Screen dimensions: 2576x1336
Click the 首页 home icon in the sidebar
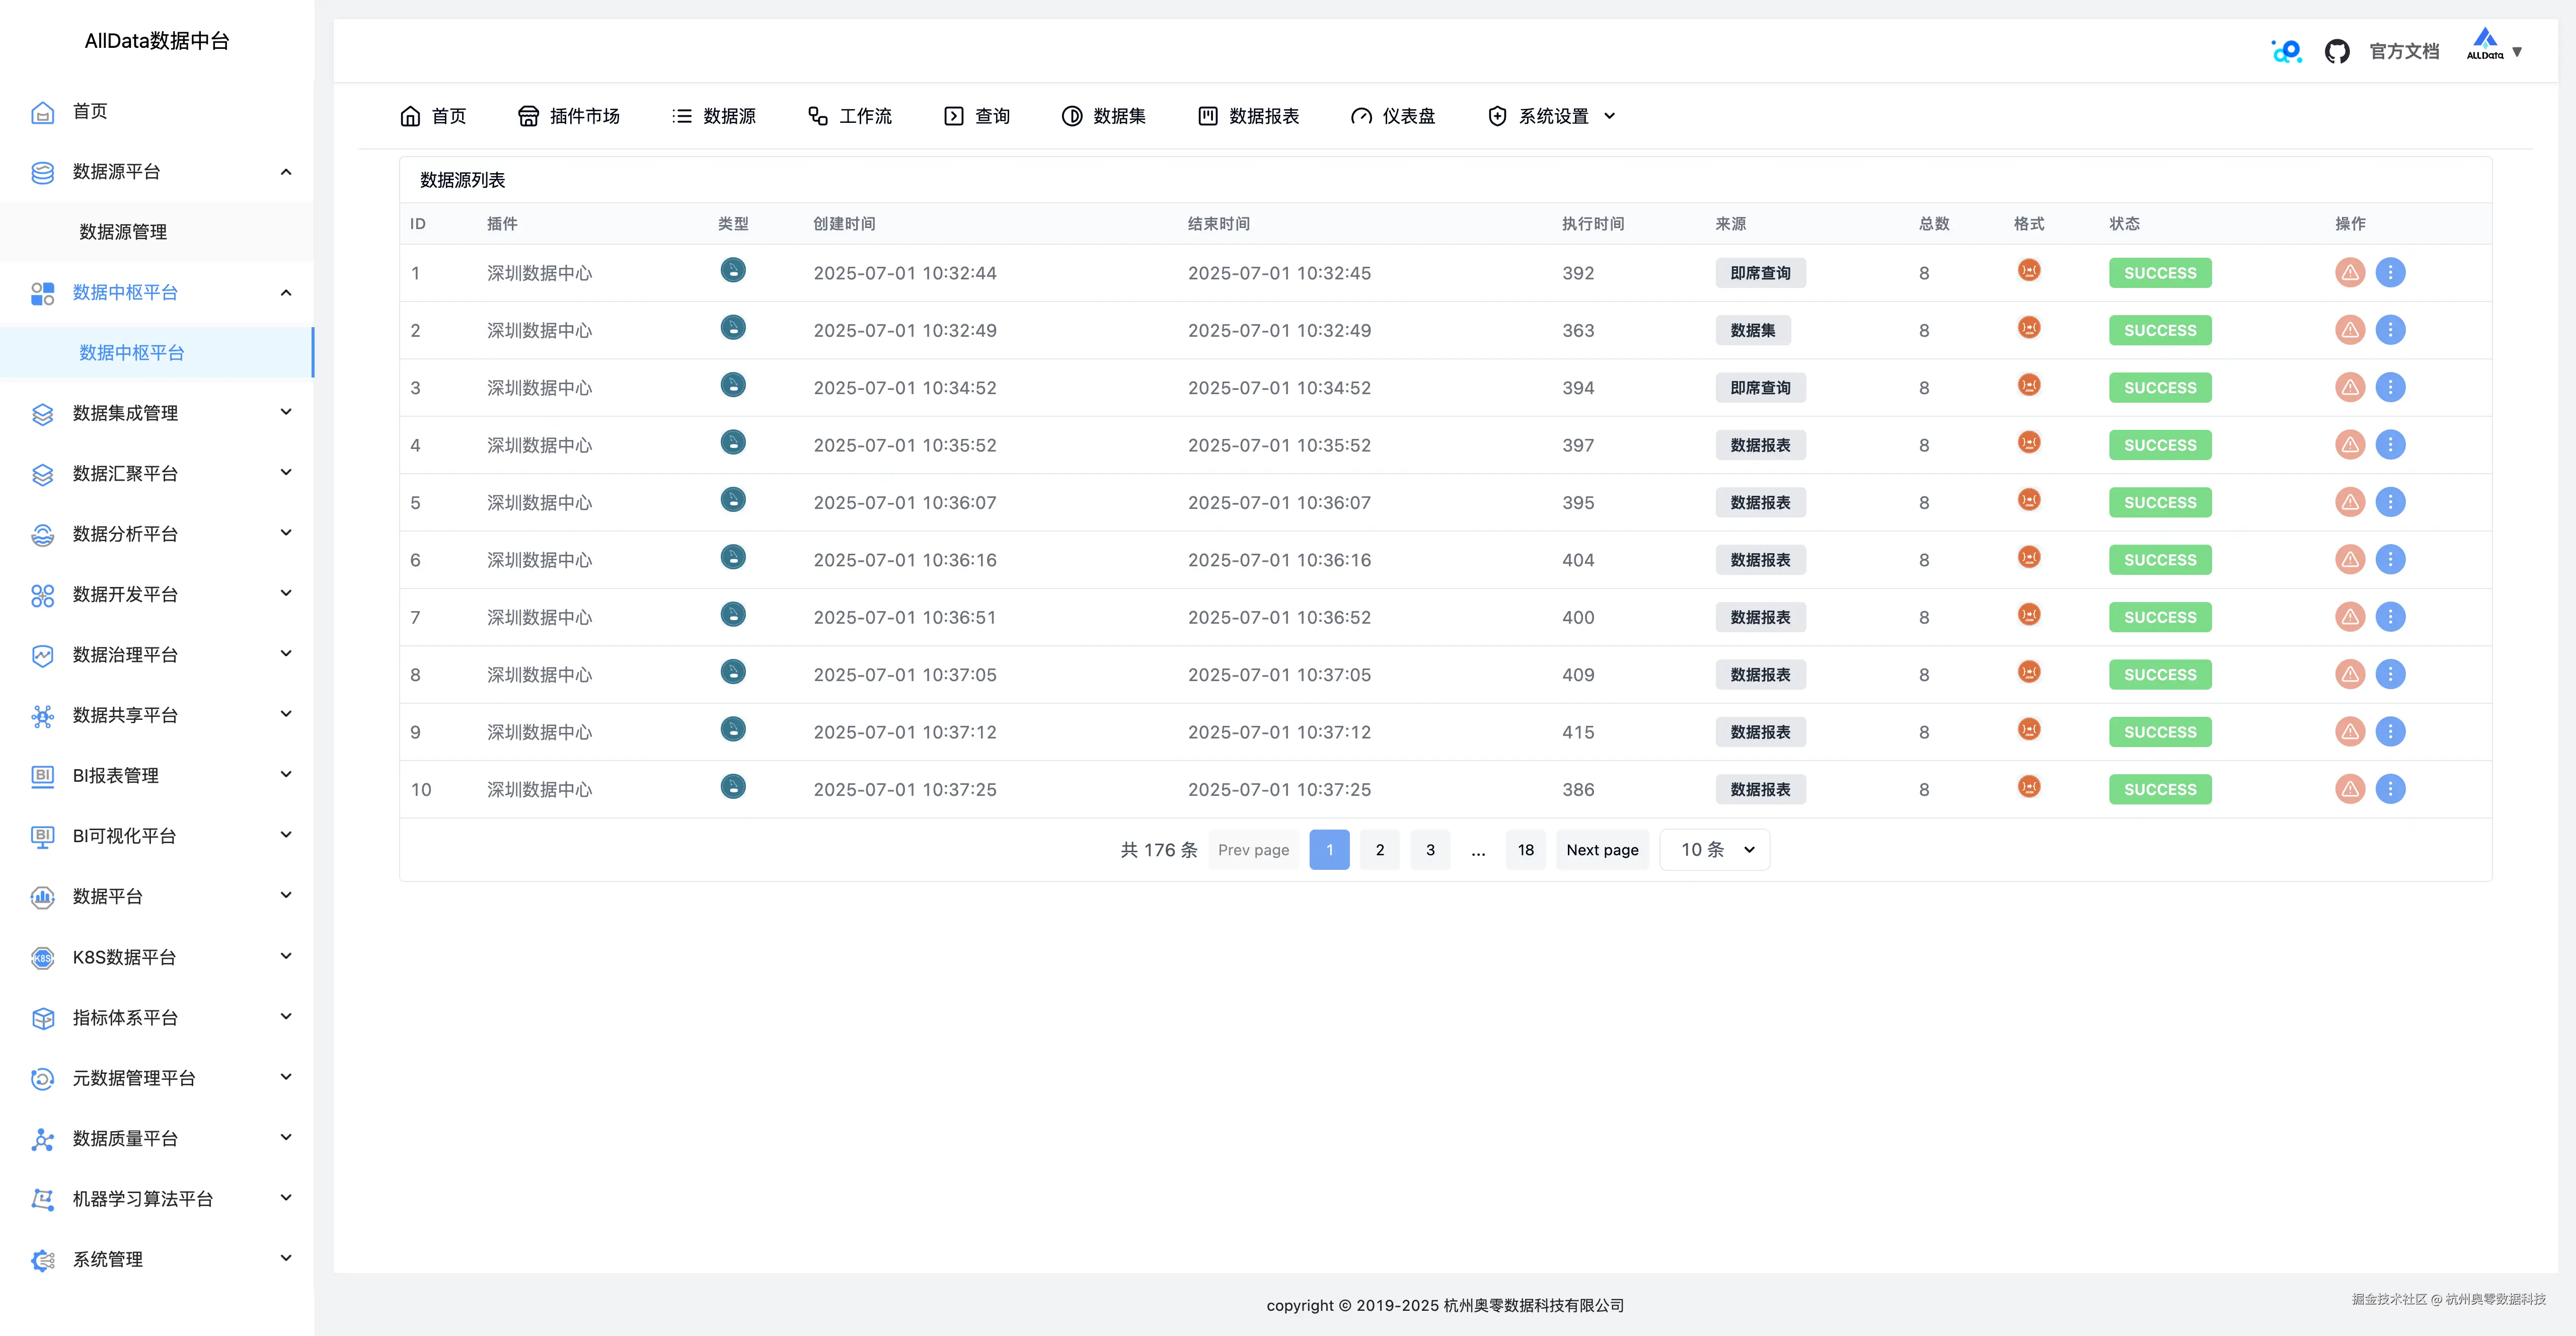(42, 112)
